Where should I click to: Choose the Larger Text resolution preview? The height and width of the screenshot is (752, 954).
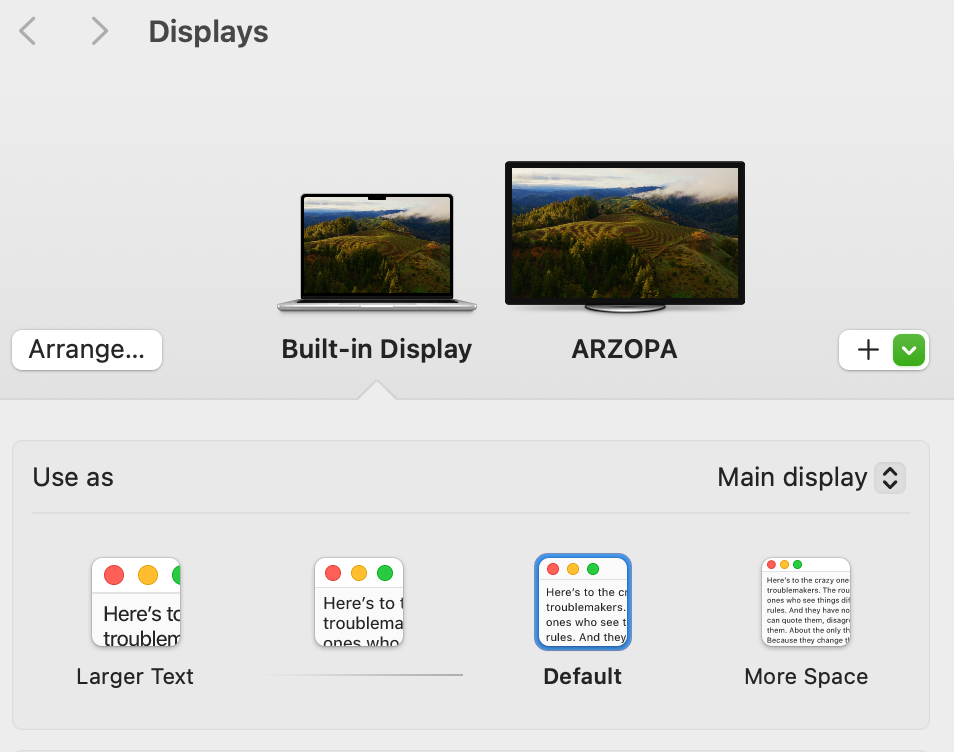[x=136, y=602]
